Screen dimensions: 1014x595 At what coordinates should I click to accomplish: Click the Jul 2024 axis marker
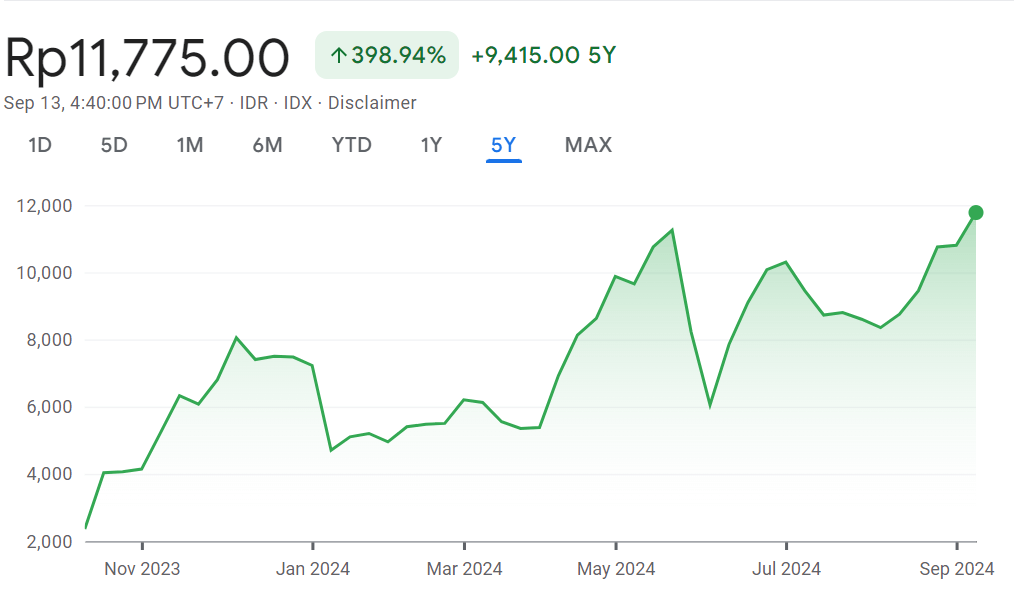[x=786, y=568]
